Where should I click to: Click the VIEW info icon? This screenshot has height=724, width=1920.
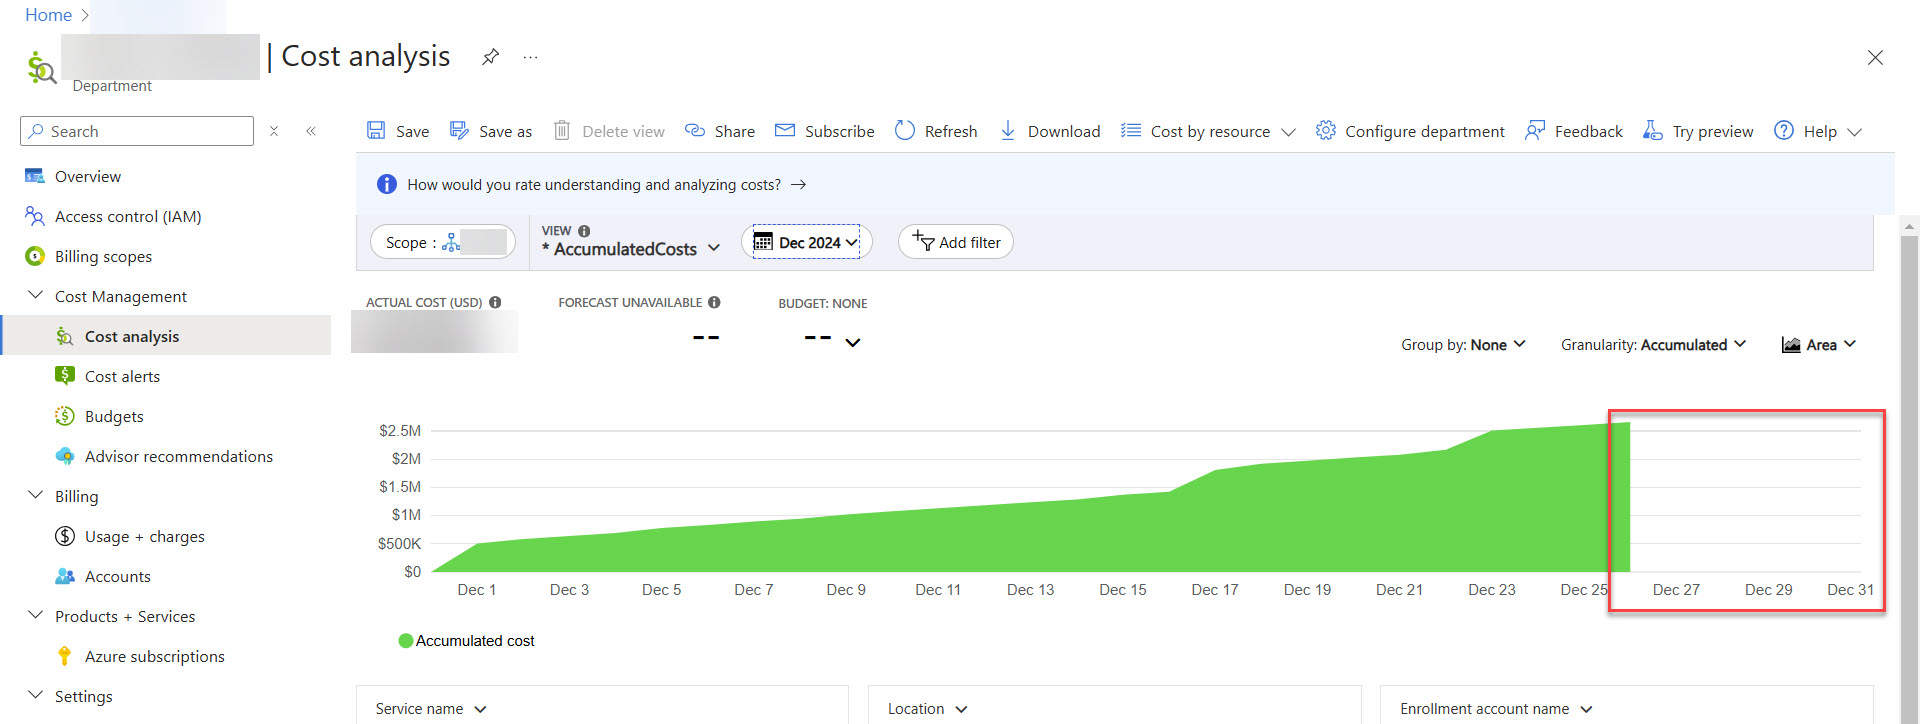pyautogui.click(x=584, y=231)
